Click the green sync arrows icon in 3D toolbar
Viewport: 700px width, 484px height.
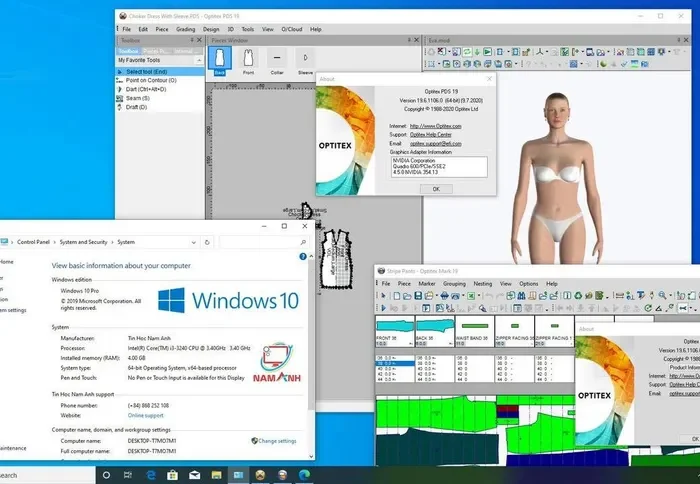tap(467, 52)
